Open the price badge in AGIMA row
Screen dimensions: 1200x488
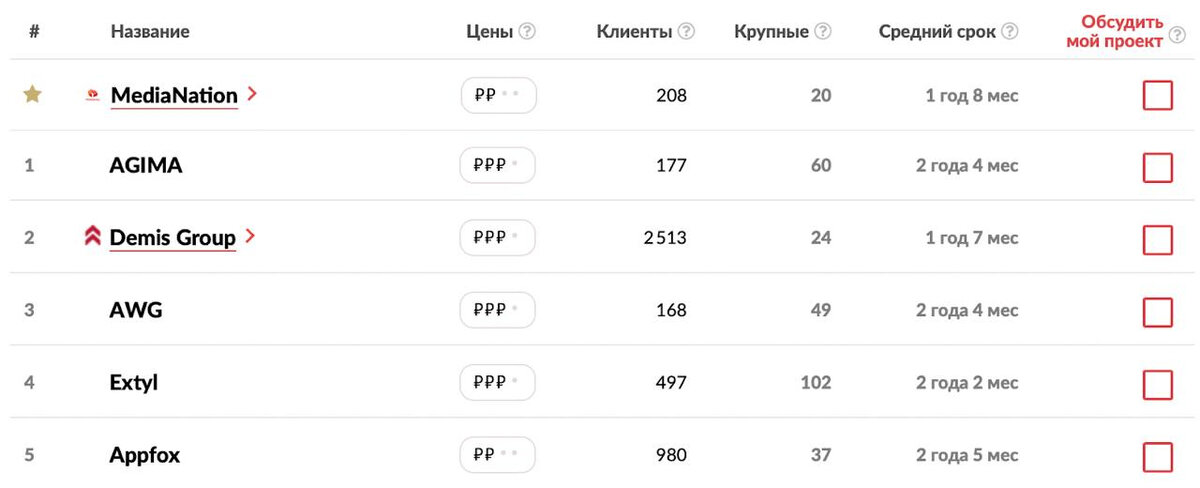pyautogui.click(x=497, y=165)
